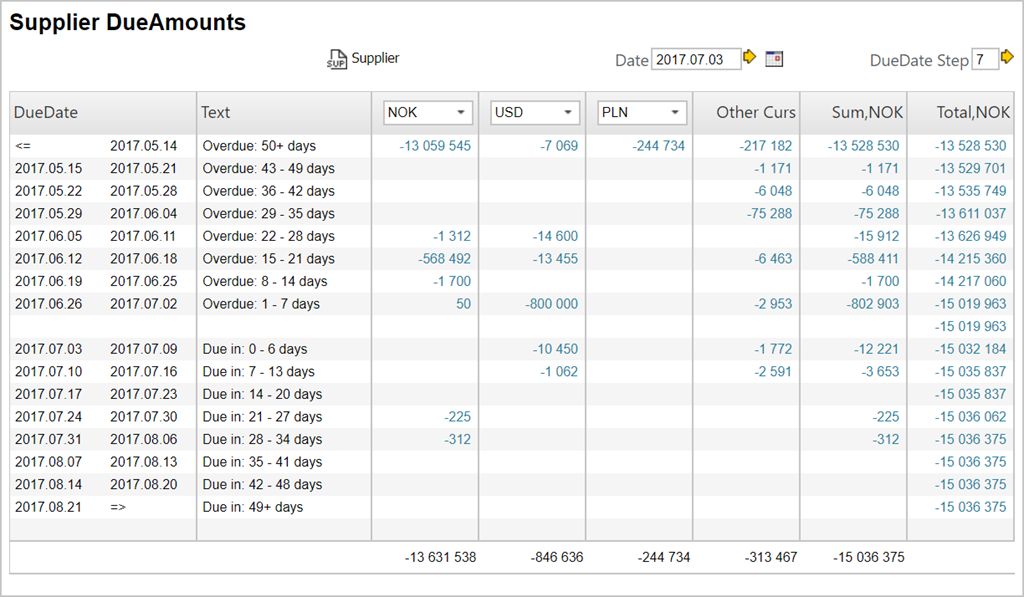Click the DueDate column header
1024x597 pixels.
point(46,112)
